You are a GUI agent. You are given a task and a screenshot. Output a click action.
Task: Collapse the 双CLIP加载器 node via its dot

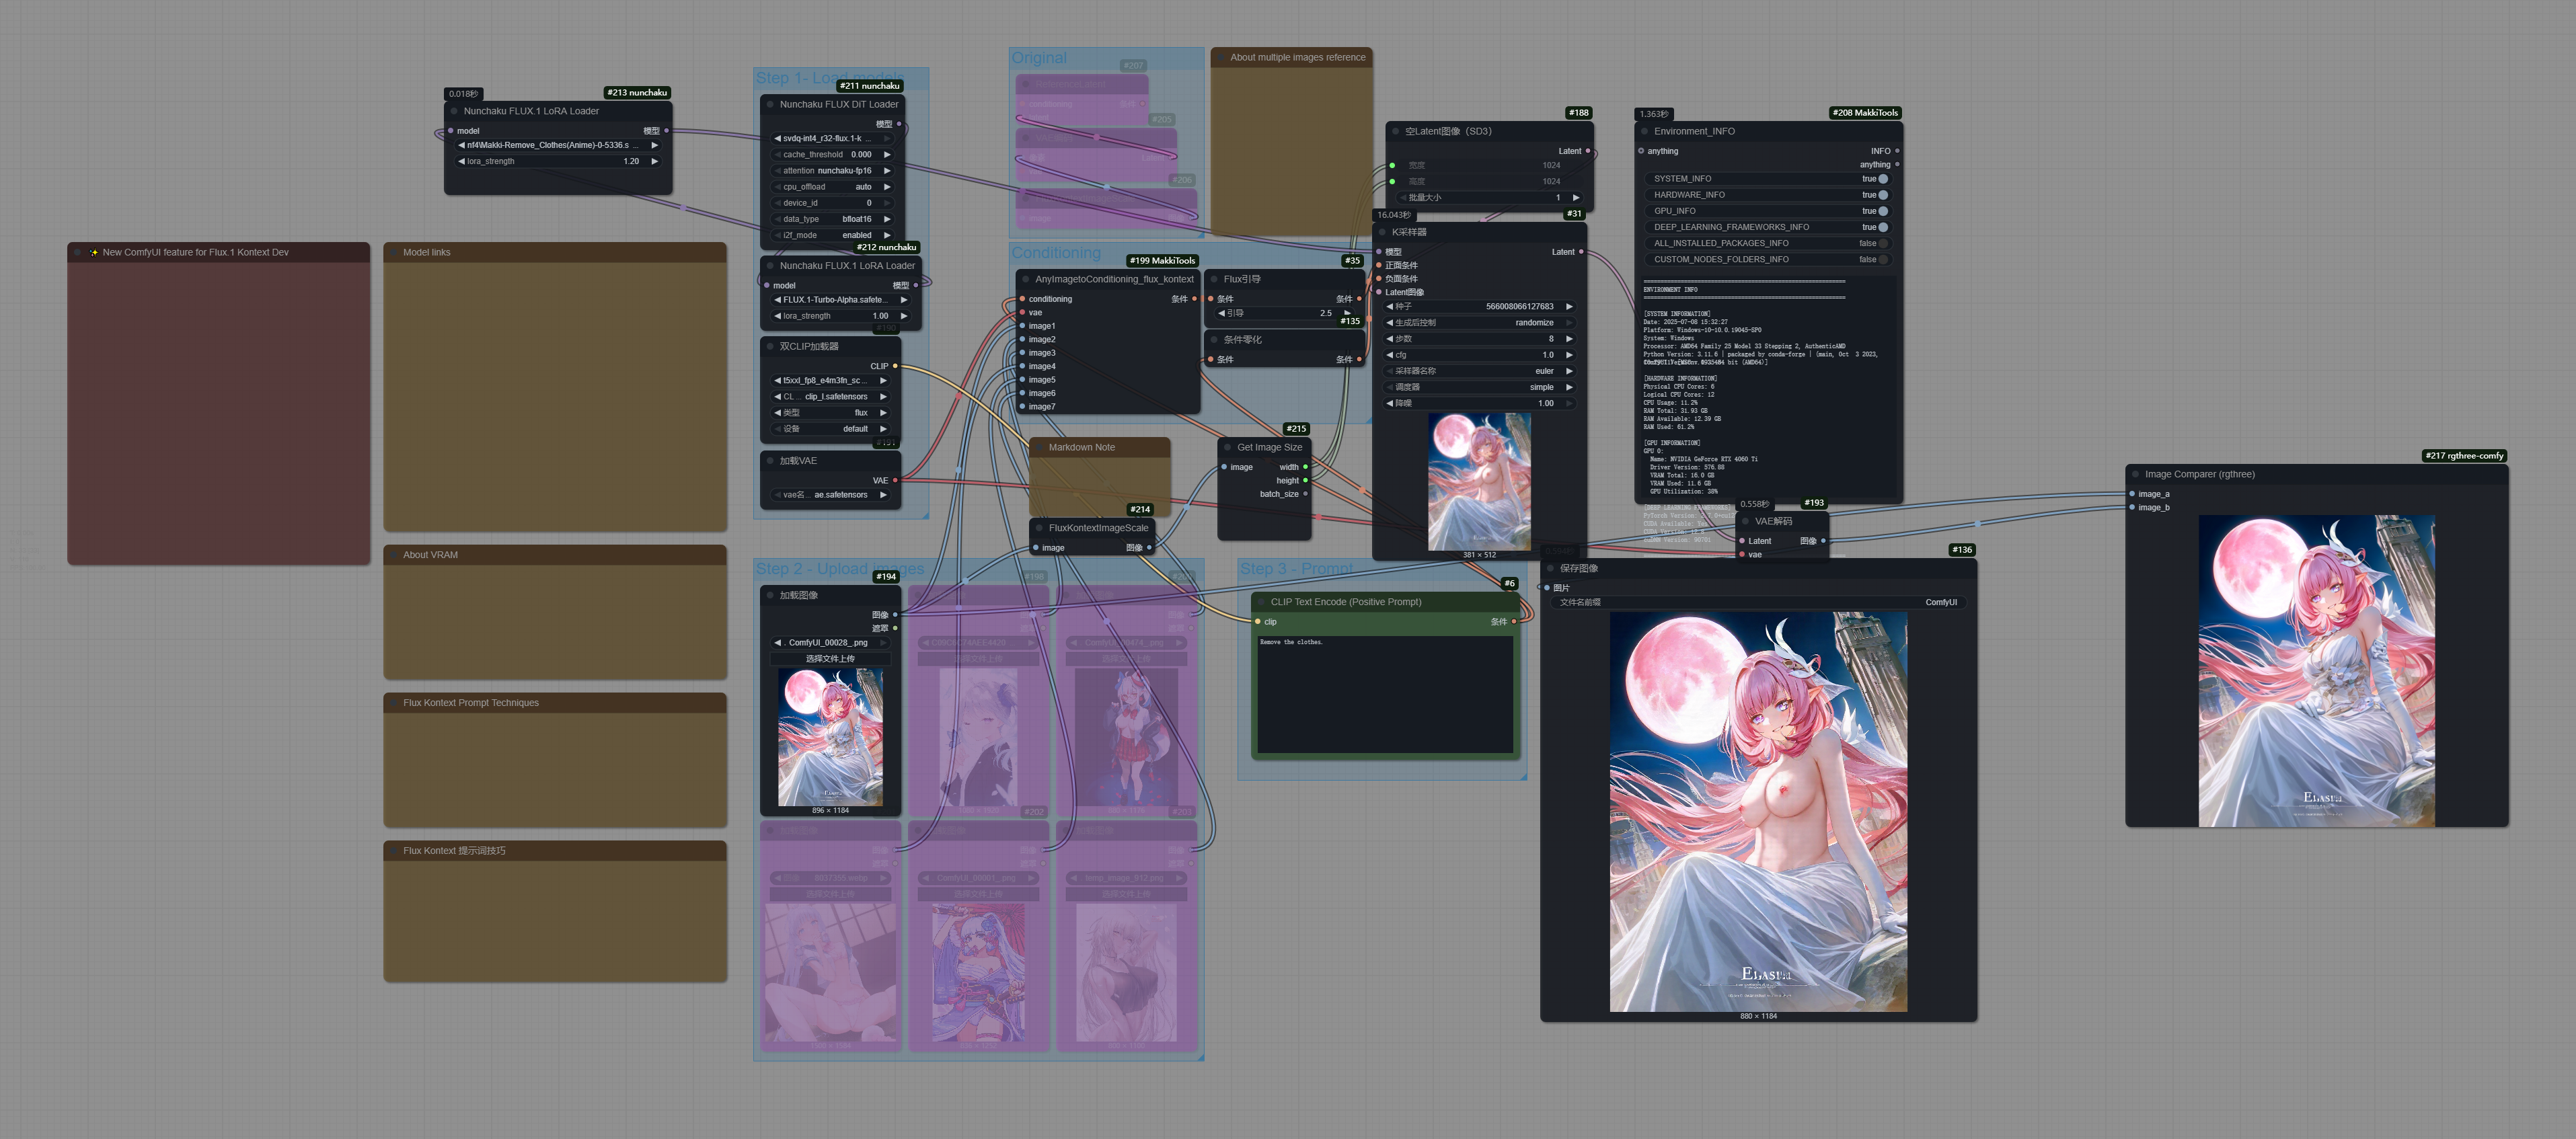click(771, 346)
